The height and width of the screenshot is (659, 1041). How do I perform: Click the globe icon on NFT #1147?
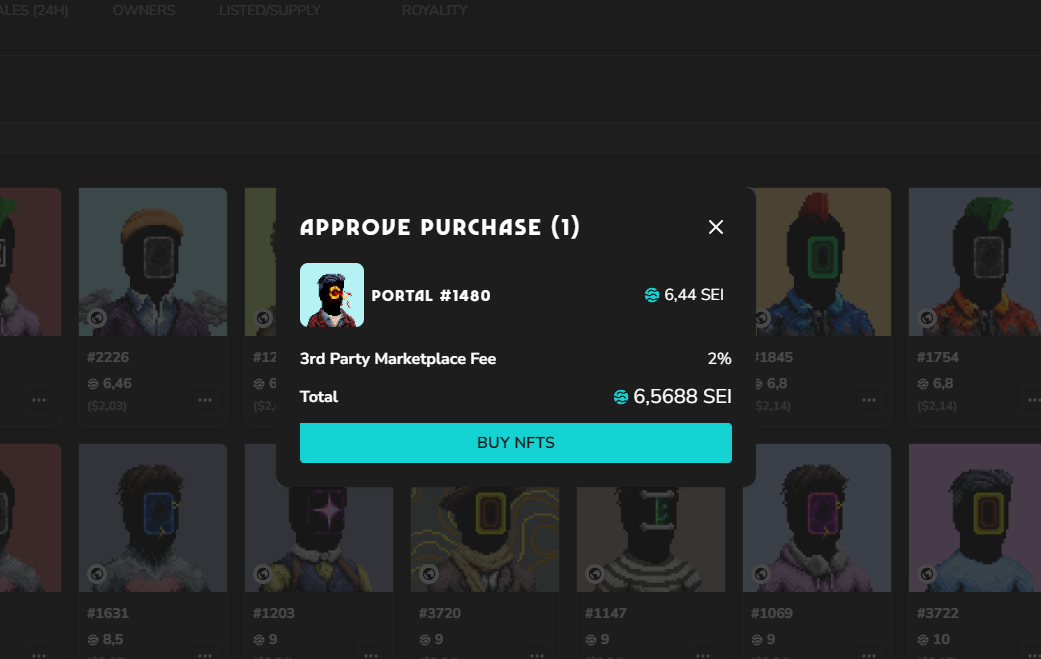pos(595,574)
